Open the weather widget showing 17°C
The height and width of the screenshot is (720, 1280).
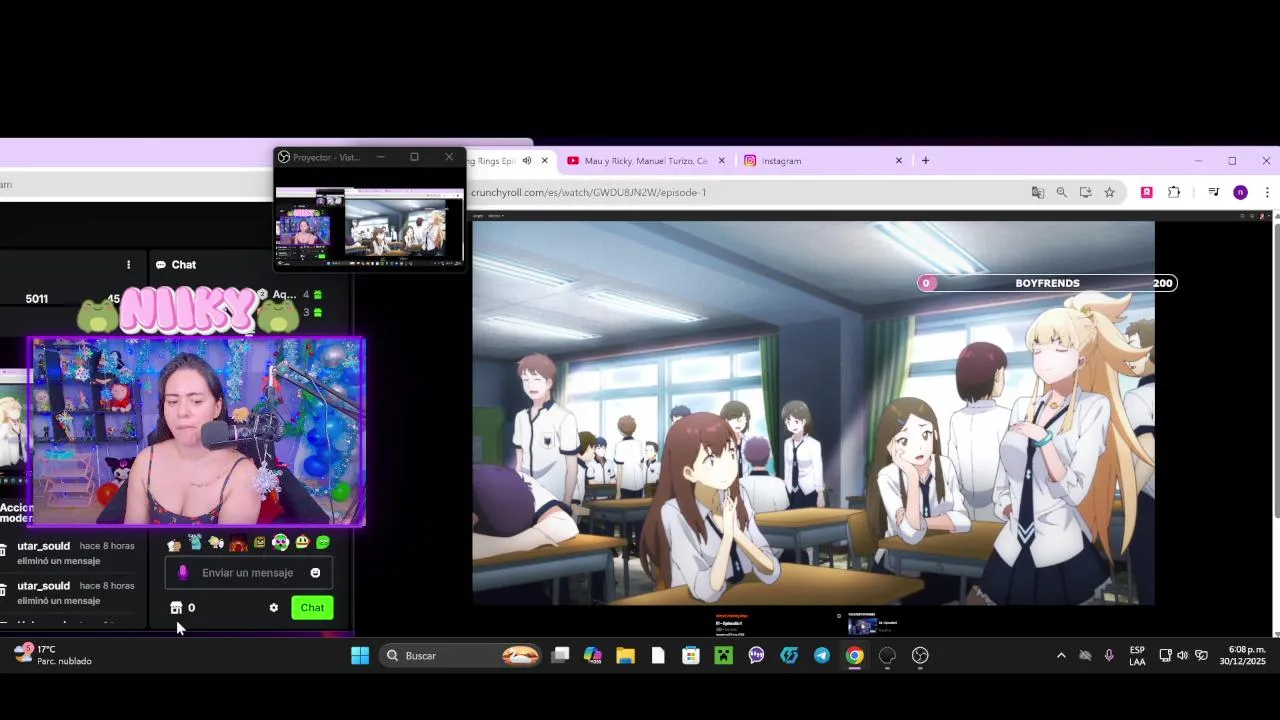click(x=52, y=655)
